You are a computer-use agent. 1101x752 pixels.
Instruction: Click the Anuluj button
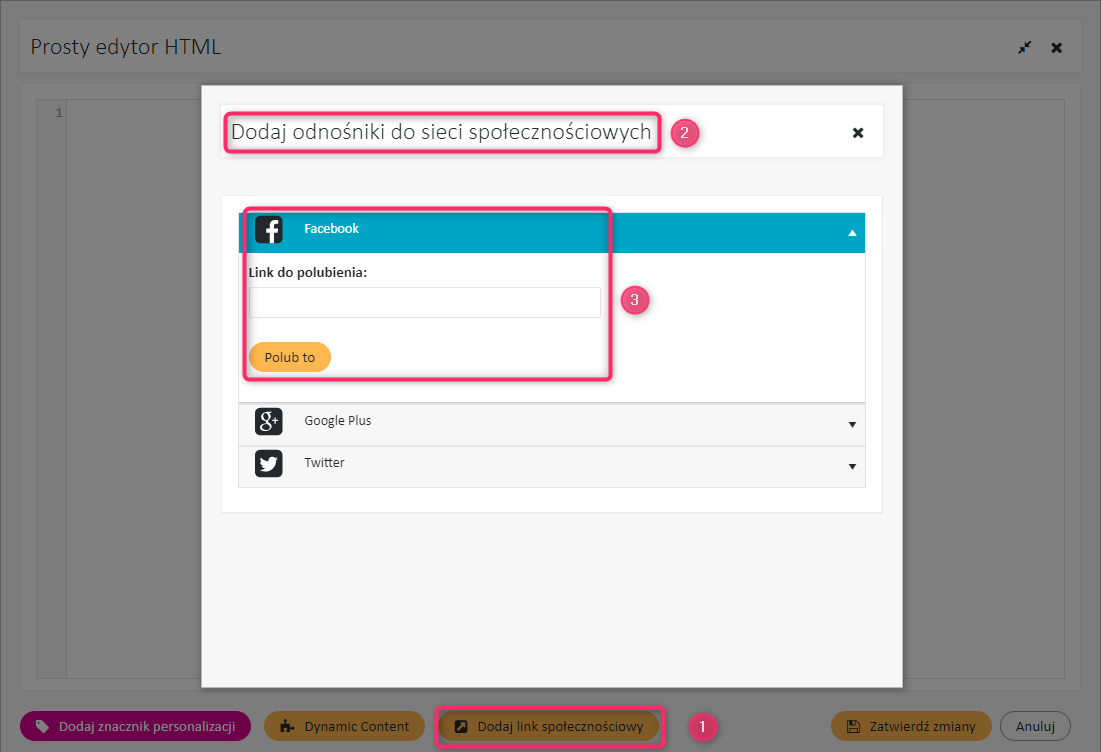[x=1035, y=726]
